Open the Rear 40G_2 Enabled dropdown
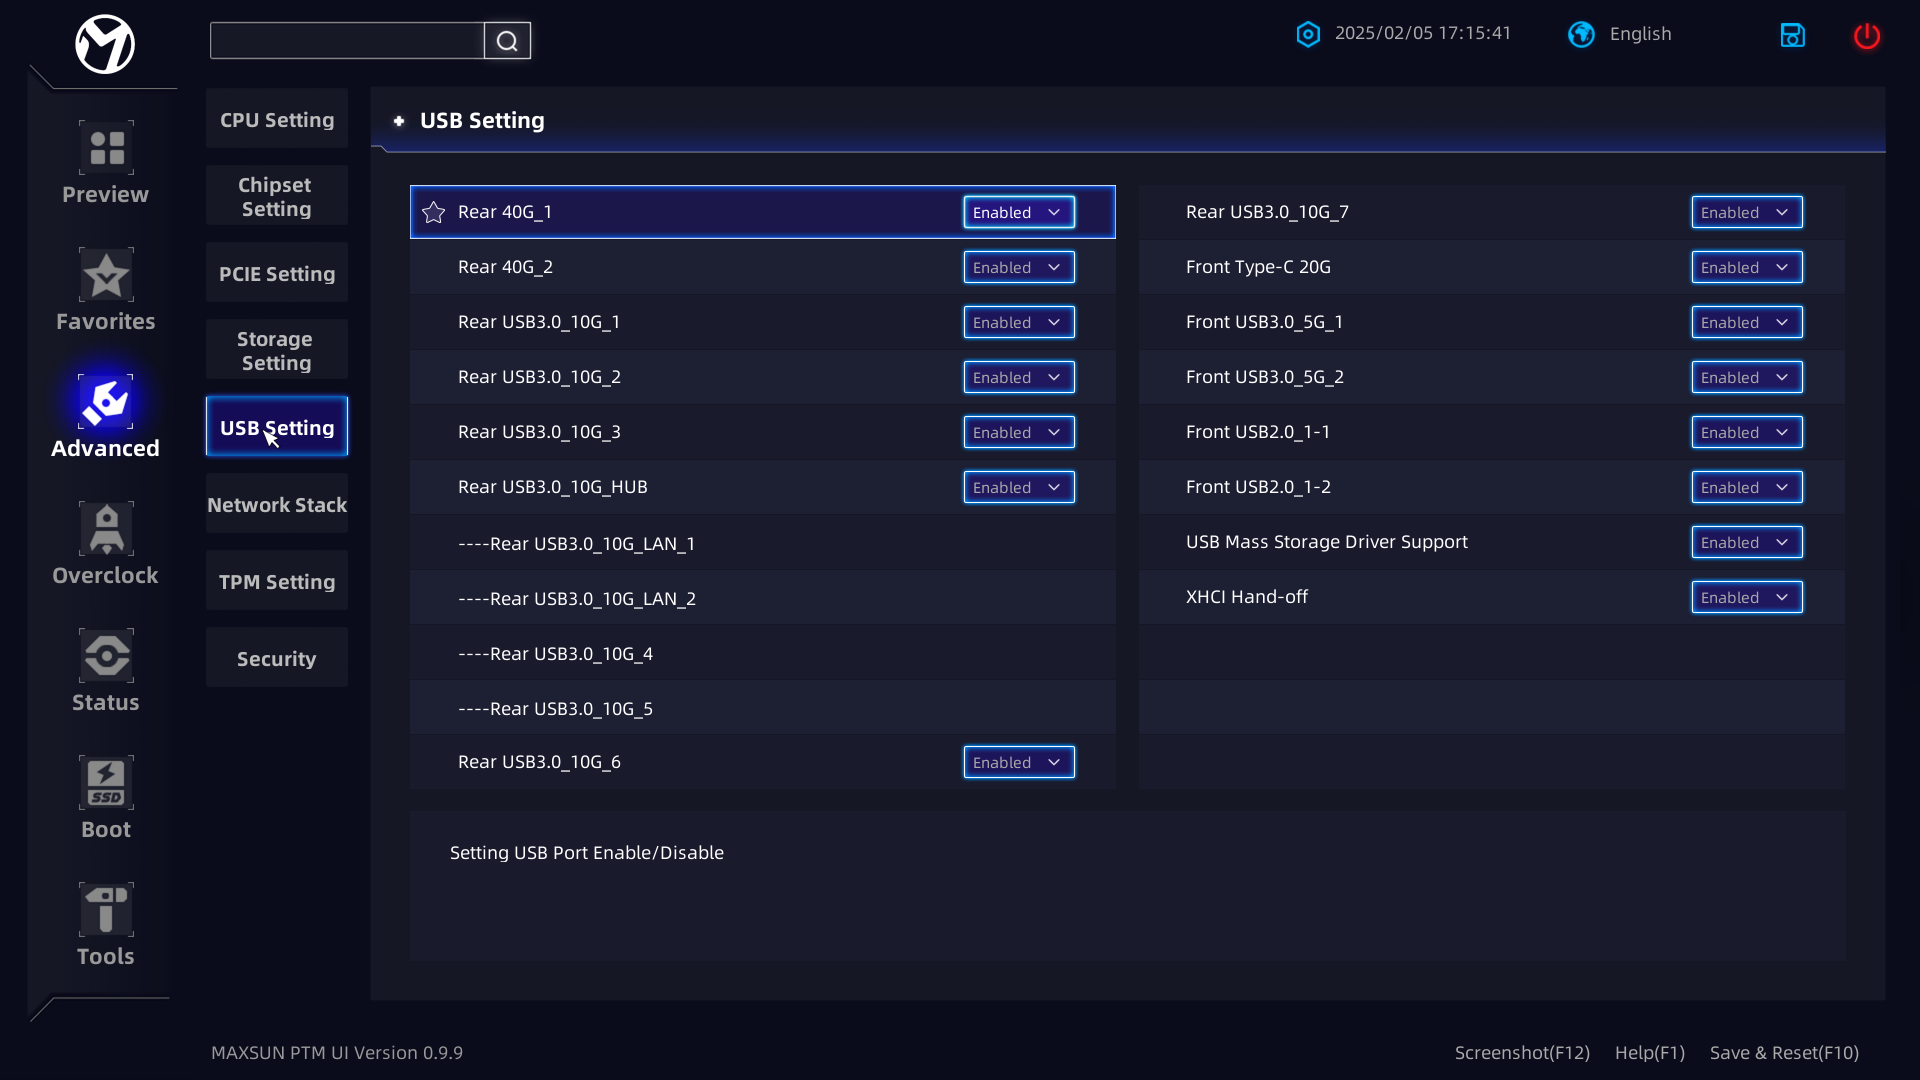Viewport: 1920px width, 1080px height. click(x=1018, y=267)
